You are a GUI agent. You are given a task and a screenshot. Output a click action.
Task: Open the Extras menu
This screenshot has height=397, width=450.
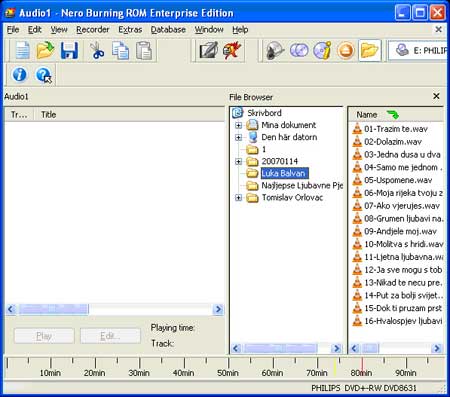(130, 30)
